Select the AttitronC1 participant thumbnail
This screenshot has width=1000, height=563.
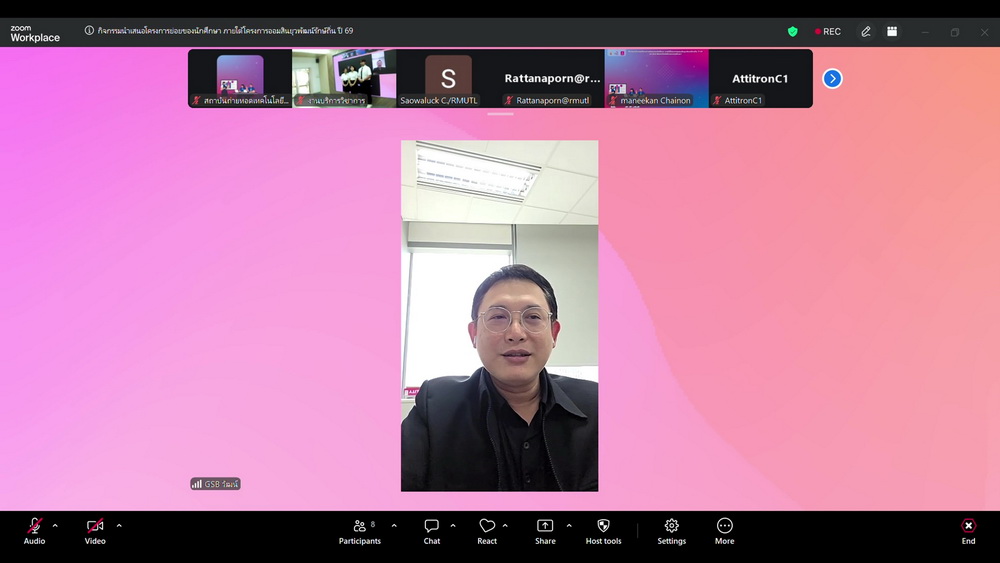(x=760, y=78)
